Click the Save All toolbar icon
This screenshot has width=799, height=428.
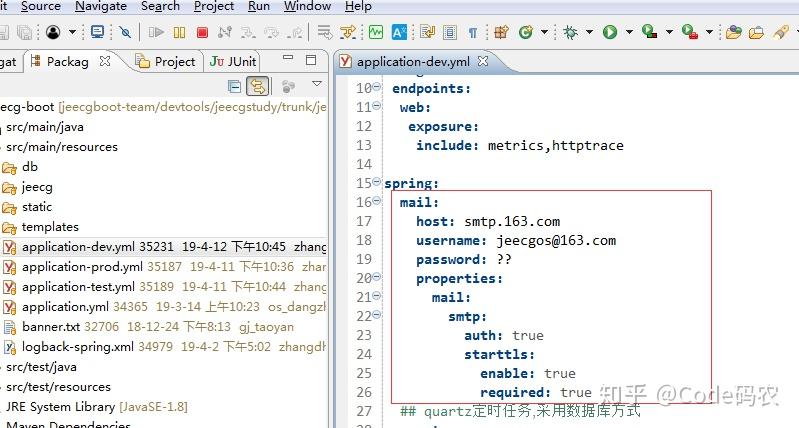pyautogui.click(x=24, y=33)
